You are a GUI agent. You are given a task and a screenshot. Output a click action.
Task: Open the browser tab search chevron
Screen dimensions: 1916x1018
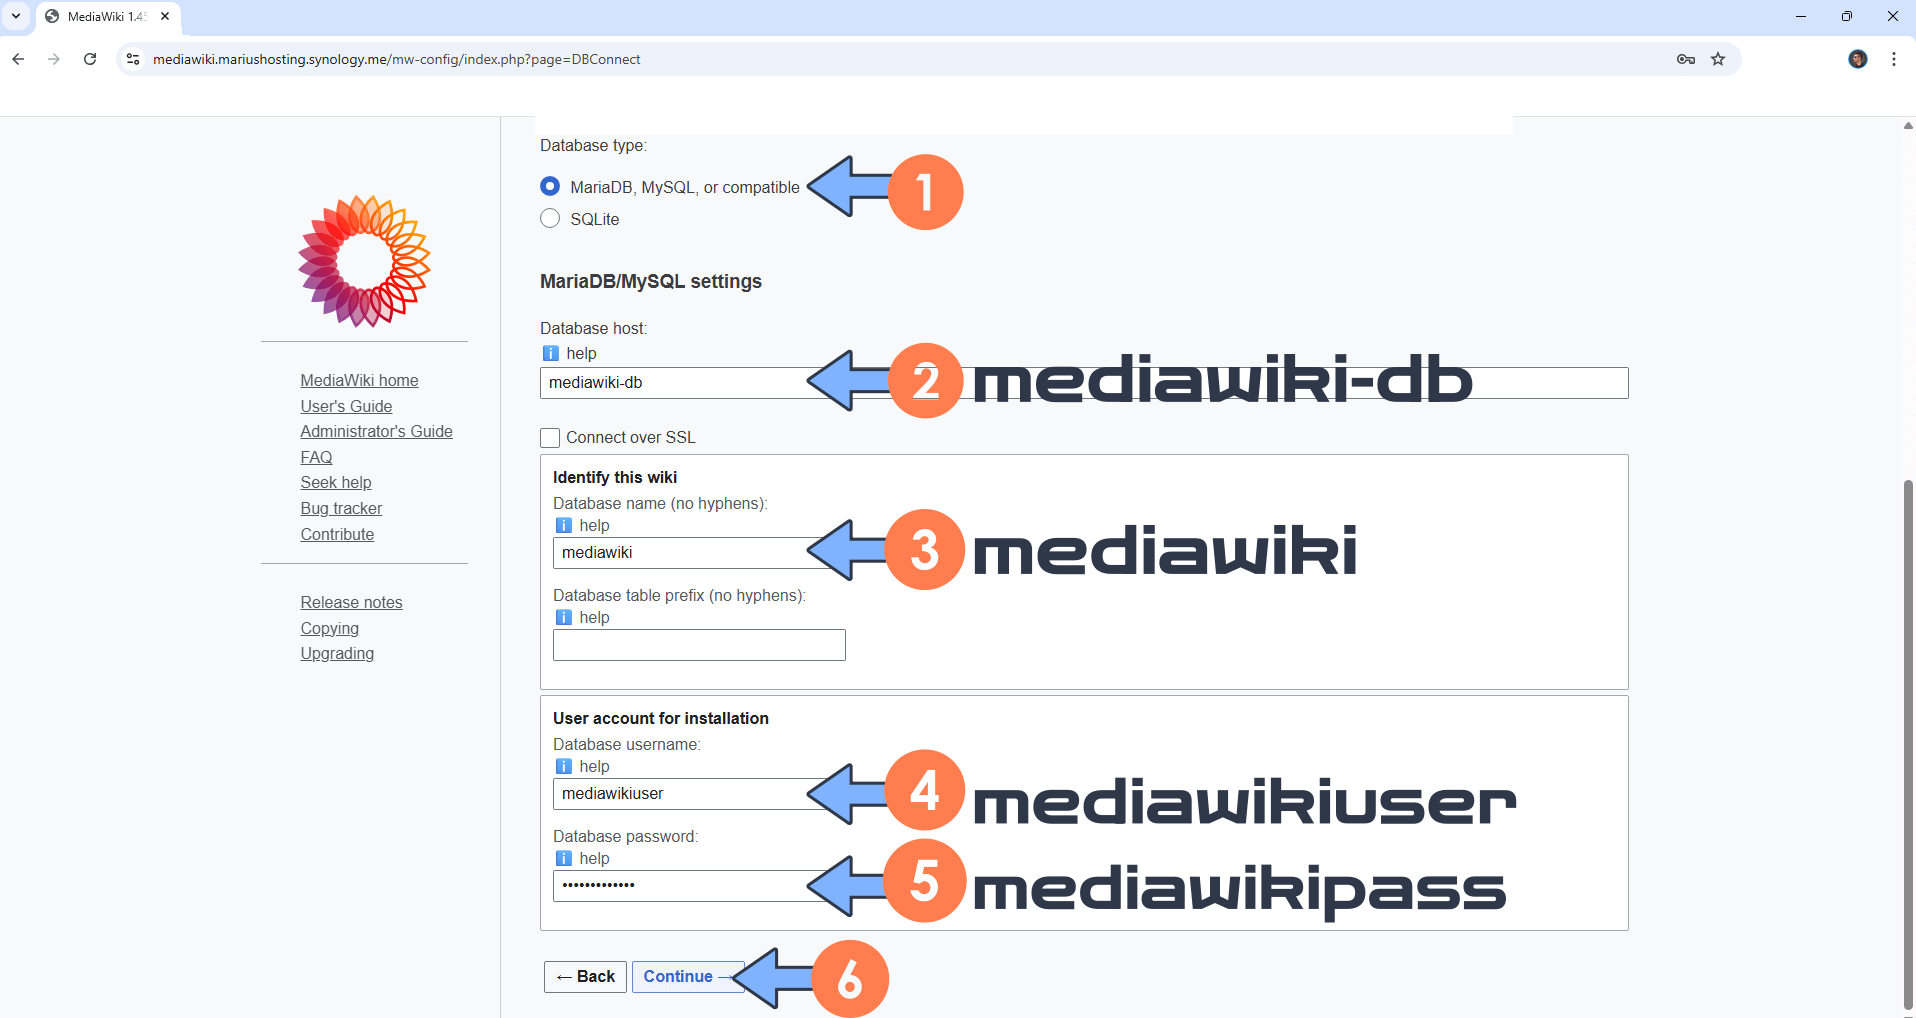[15, 16]
